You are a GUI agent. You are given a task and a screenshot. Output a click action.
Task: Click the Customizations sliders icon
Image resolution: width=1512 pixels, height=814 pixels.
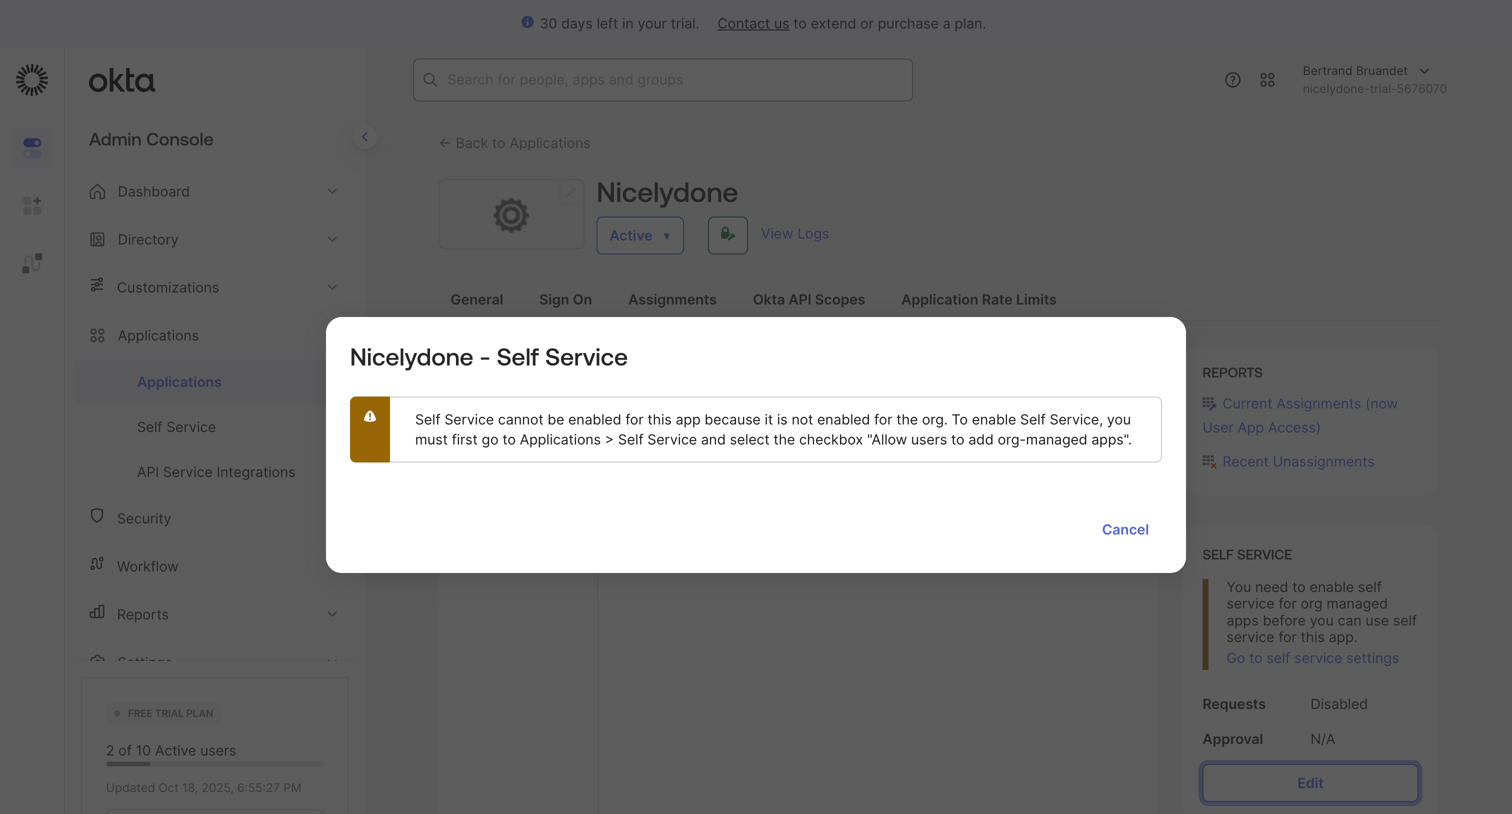(x=97, y=286)
